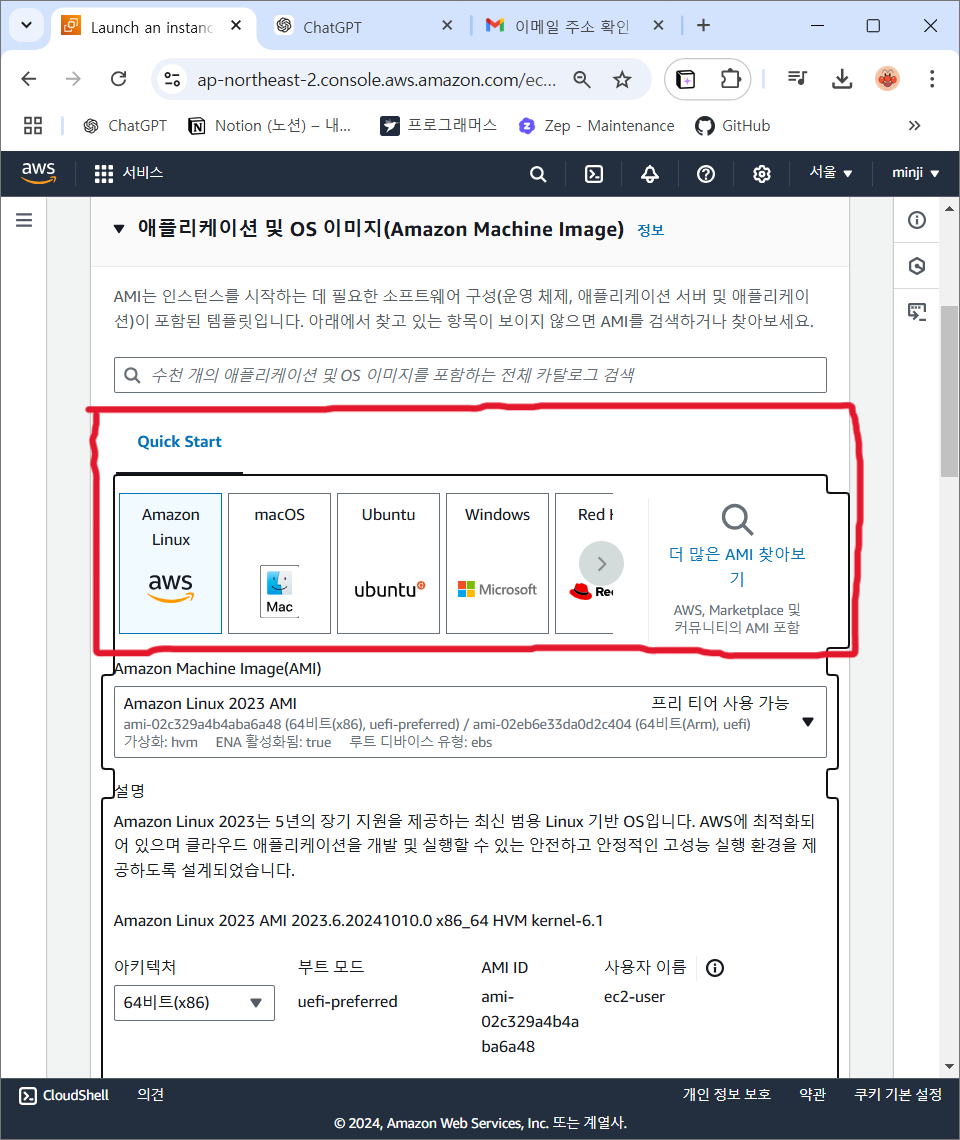This screenshot has width=960, height=1140.
Task: Open the ChatGPT bookmark
Action: click(x=125, y=126)
